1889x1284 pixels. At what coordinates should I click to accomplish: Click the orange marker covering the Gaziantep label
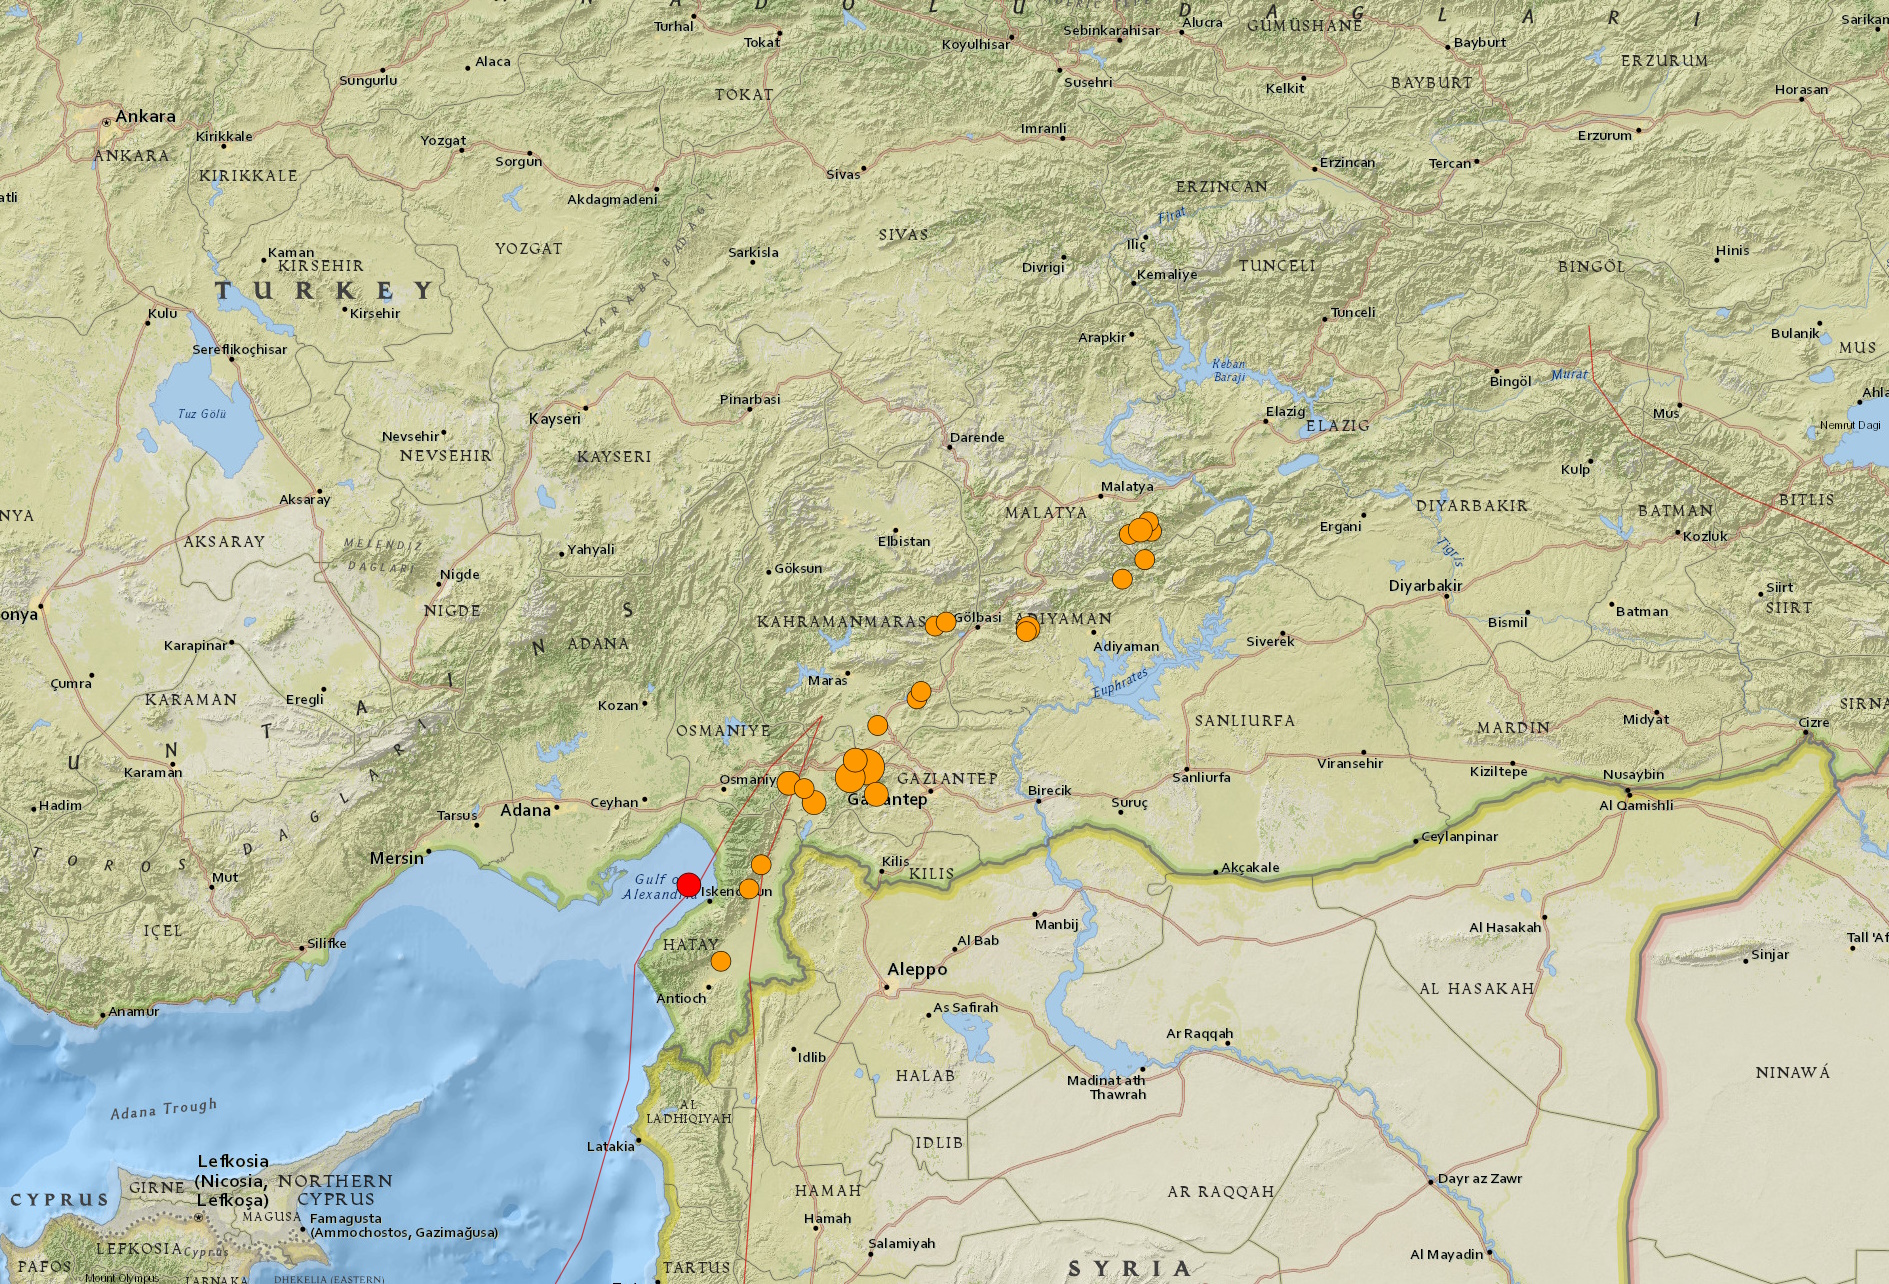[876, 795]
